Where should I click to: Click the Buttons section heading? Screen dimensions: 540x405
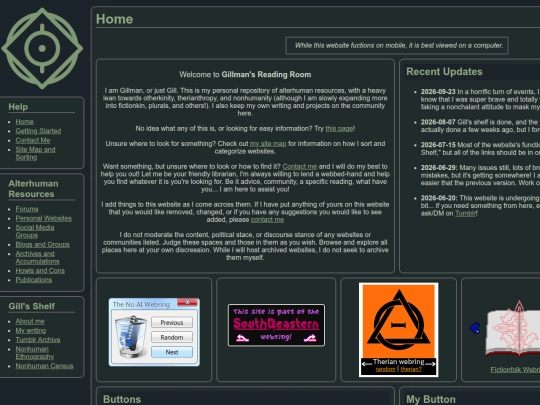[x=122, y=399]
